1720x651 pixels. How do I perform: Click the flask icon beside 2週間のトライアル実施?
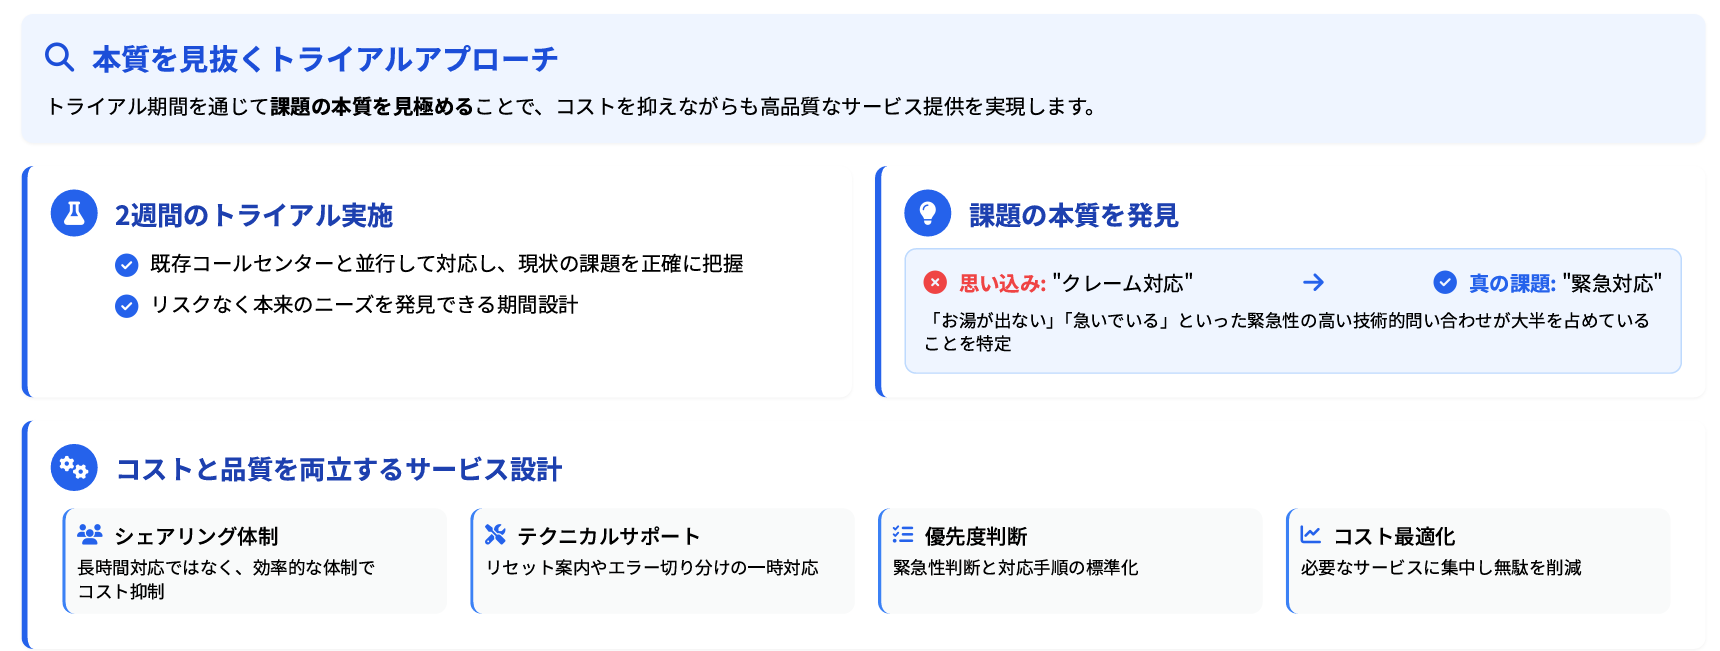[74, 213]
